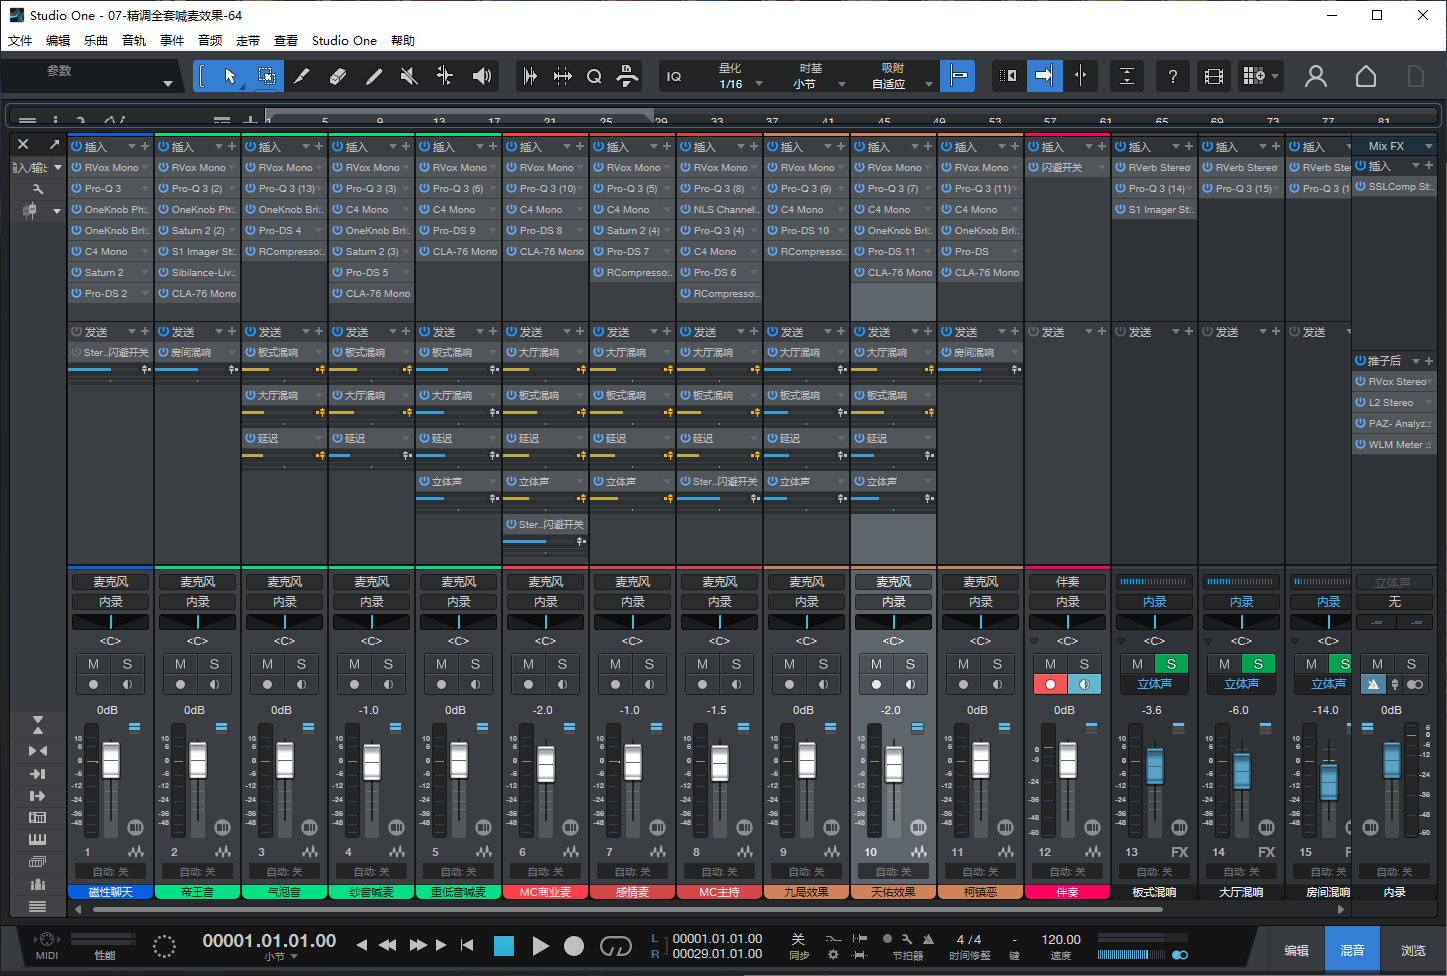Select the Listen tool speaker icon
This screenshot has width=1447, height=976.
[482, 76]
